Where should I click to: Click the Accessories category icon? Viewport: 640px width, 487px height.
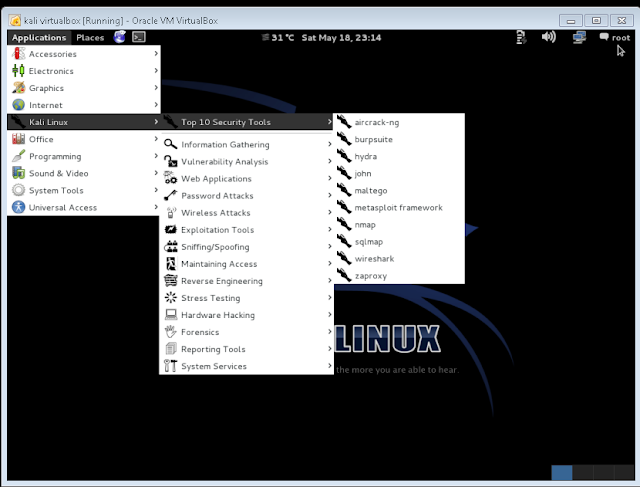[18, 53]
